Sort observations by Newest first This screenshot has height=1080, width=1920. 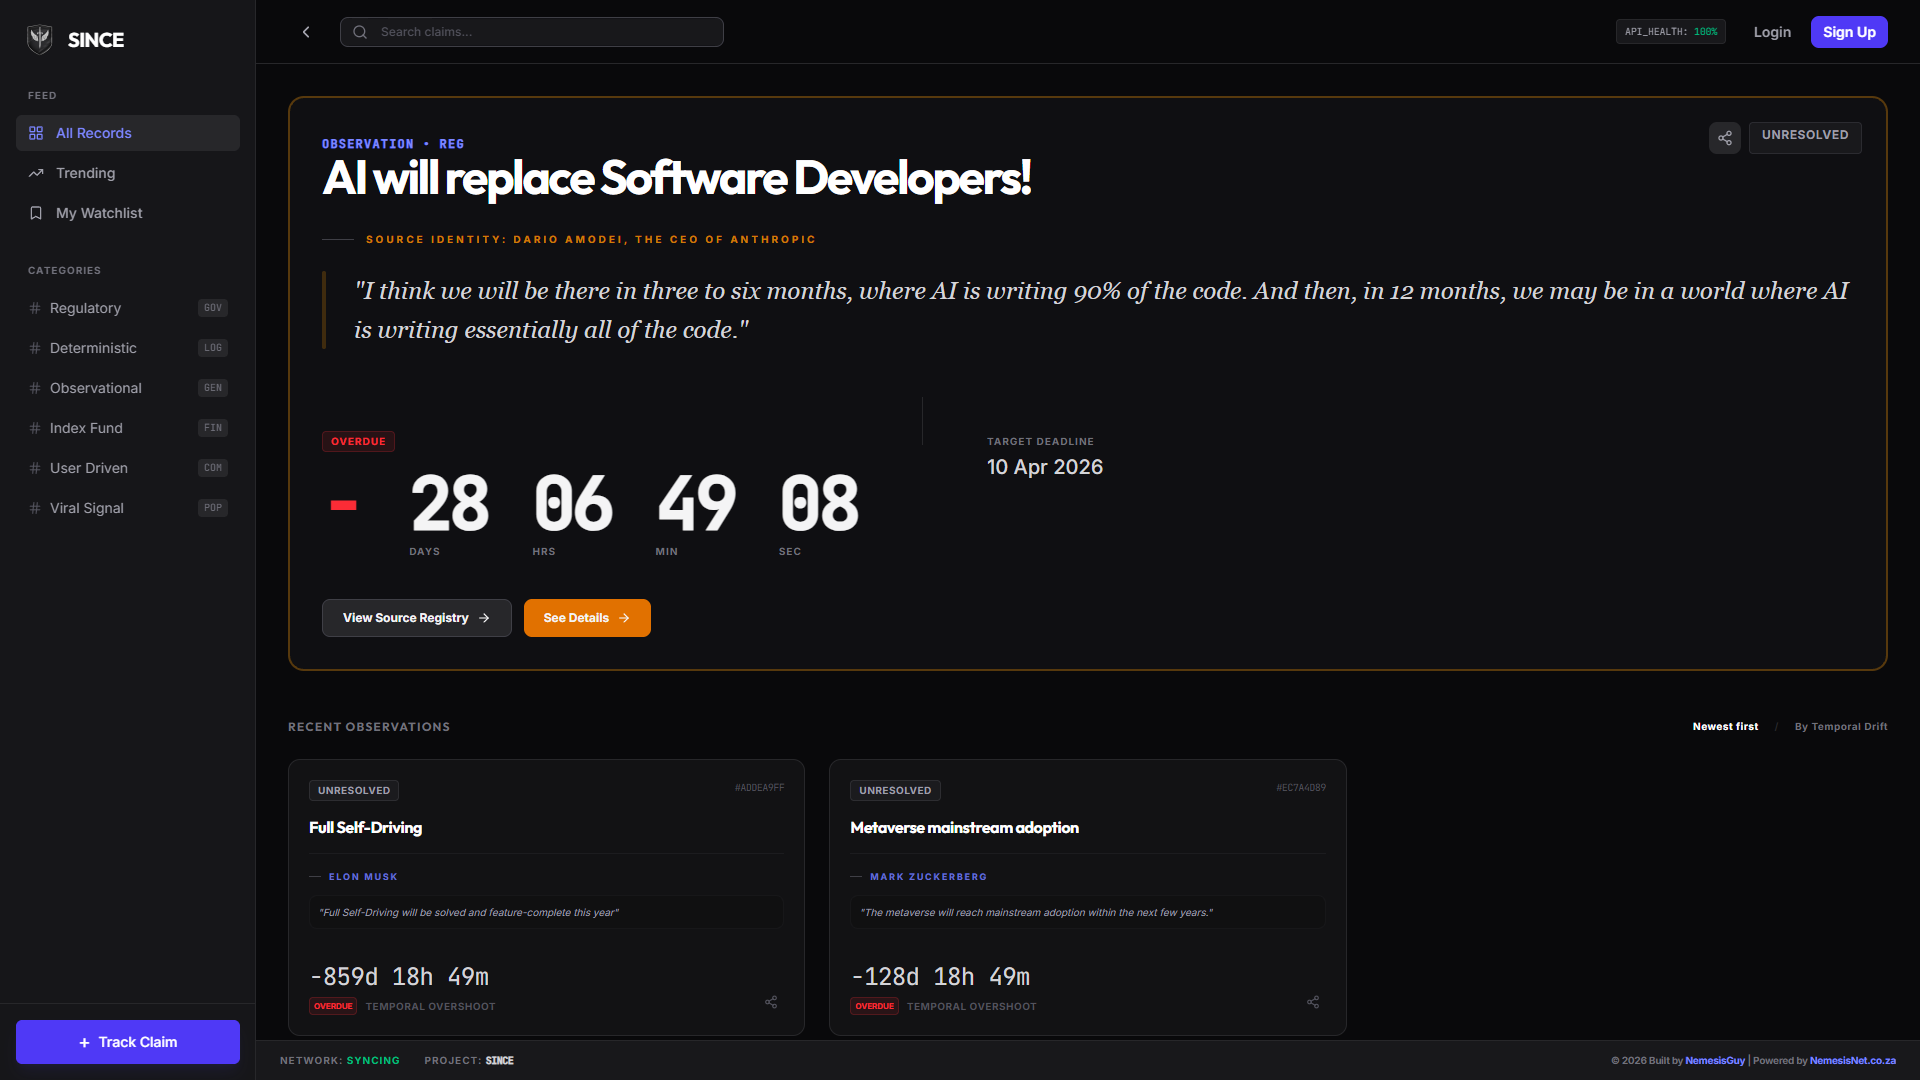point(1725,727)
